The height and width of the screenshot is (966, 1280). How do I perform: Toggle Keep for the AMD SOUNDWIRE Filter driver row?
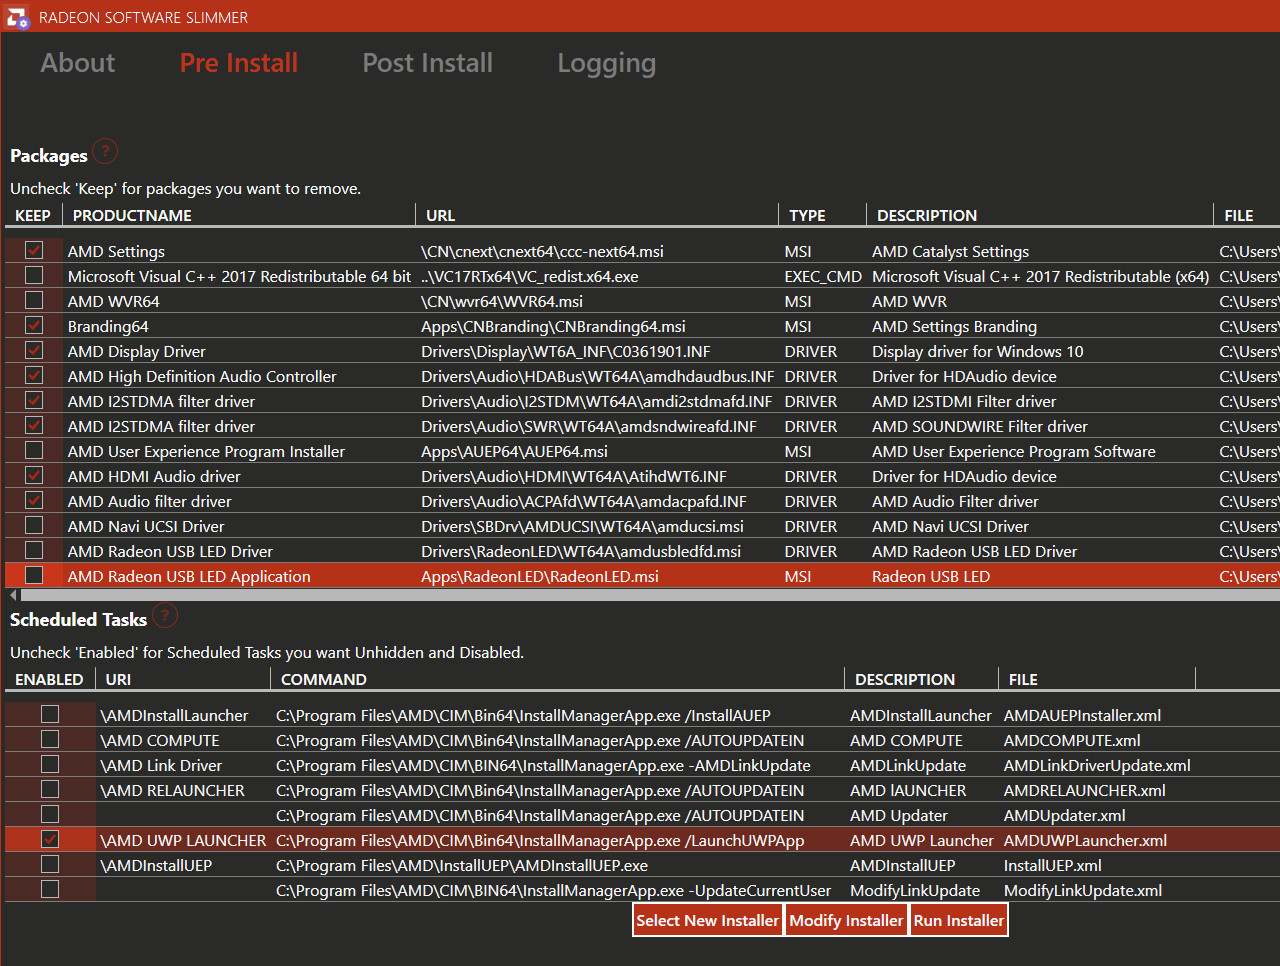coord(34,425)
